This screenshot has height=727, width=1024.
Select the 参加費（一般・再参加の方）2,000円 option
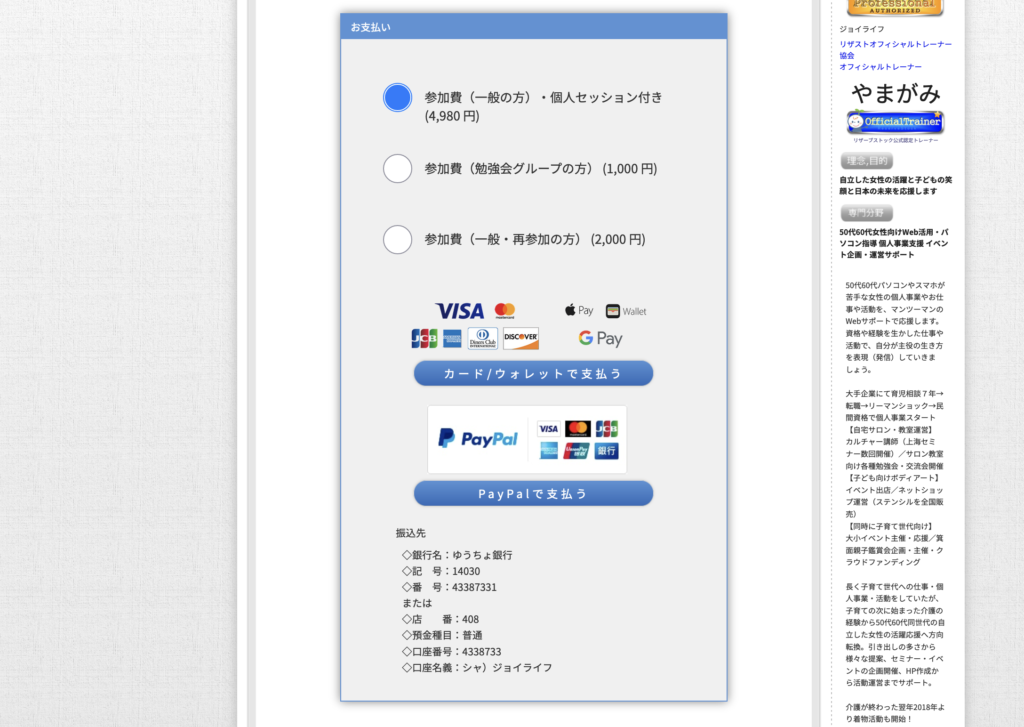coord(398,240)
